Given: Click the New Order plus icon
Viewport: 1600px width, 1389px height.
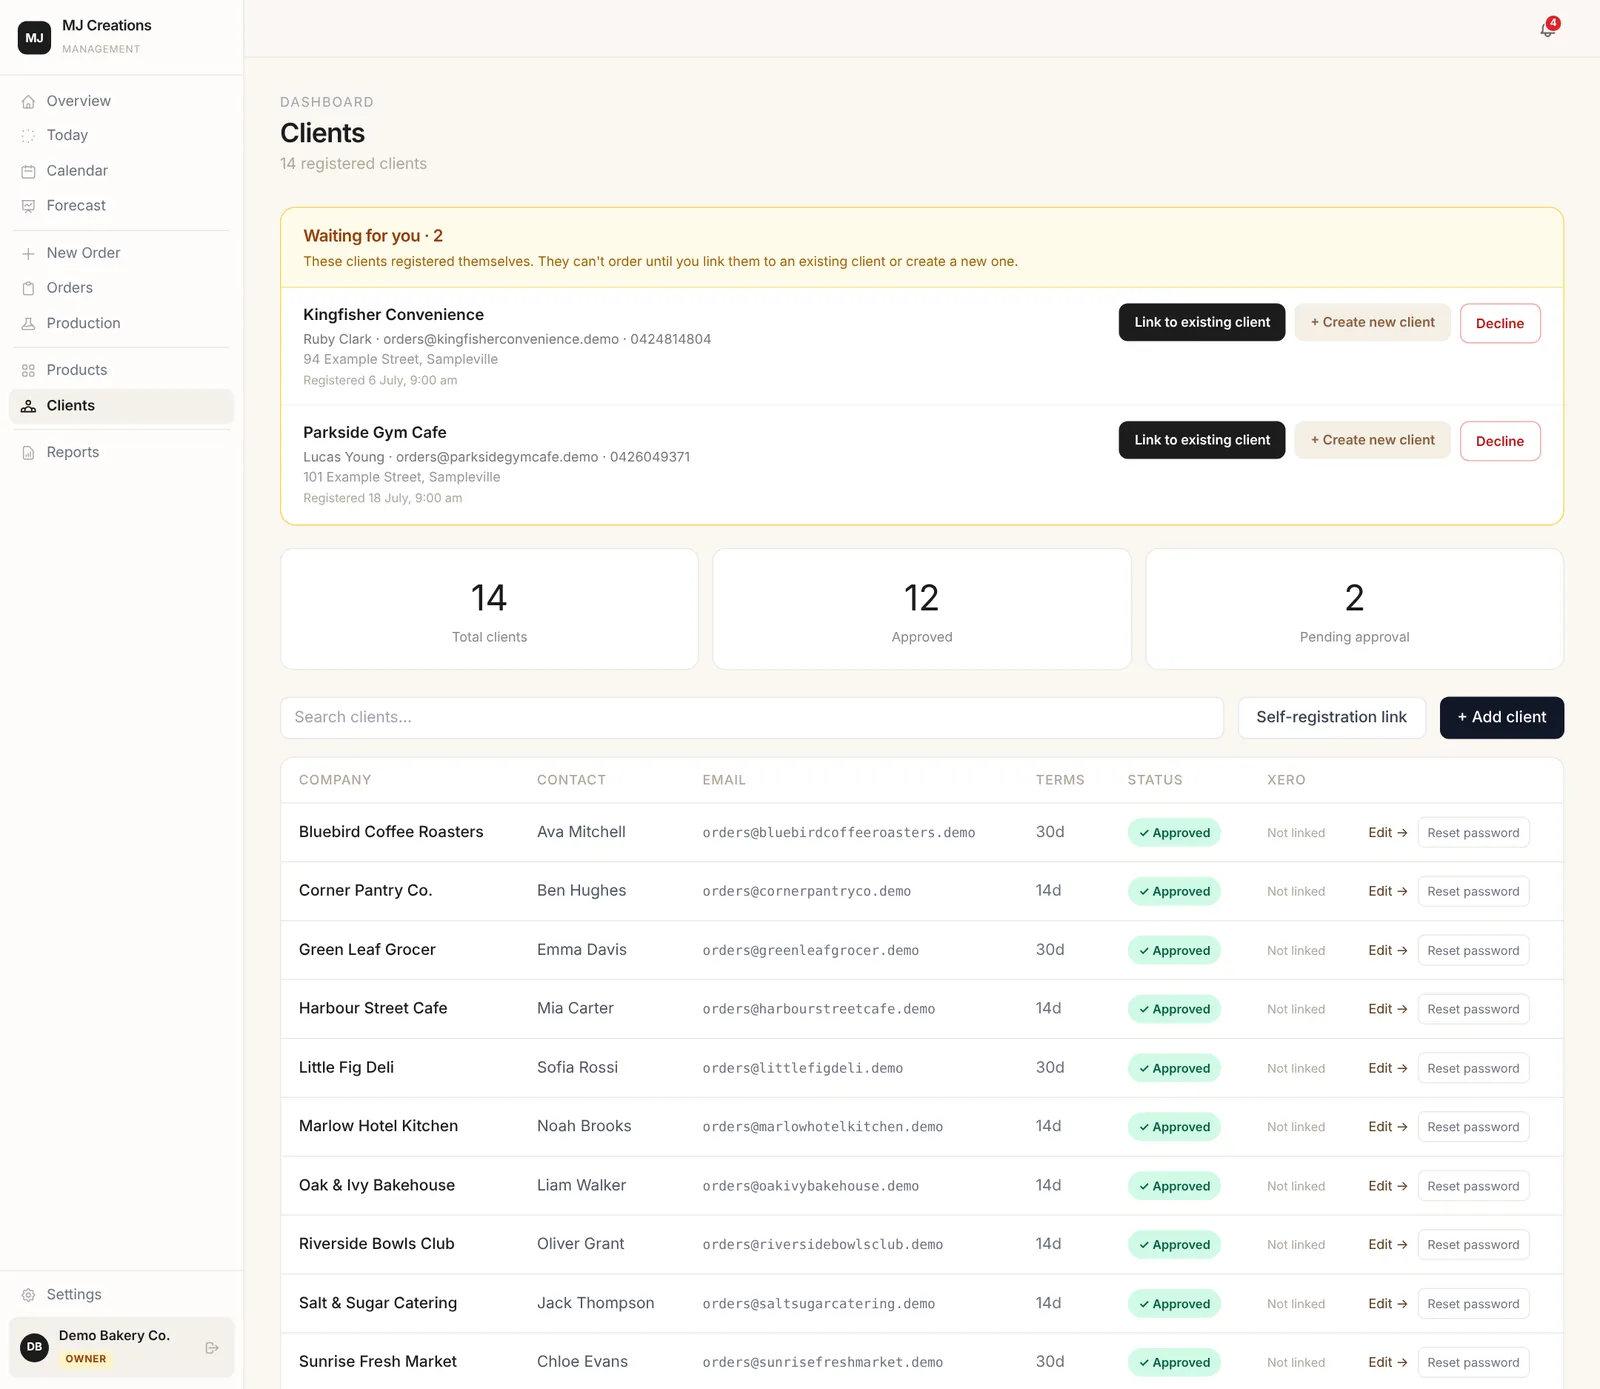Looking at the screenshot, I should click(x=28, y=254).
